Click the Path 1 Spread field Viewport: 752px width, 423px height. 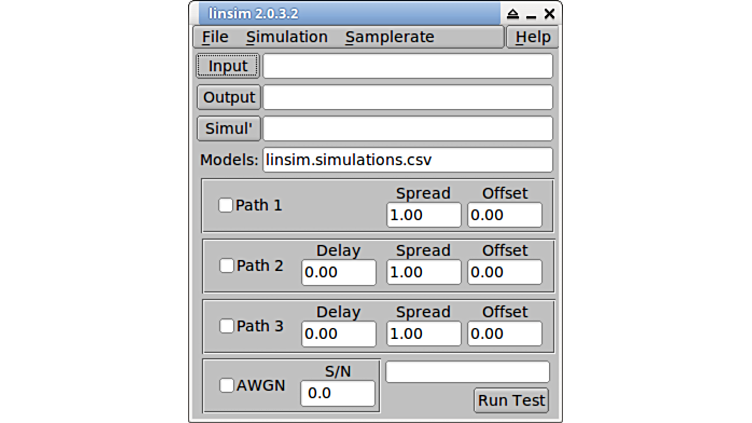coord(423,215)
